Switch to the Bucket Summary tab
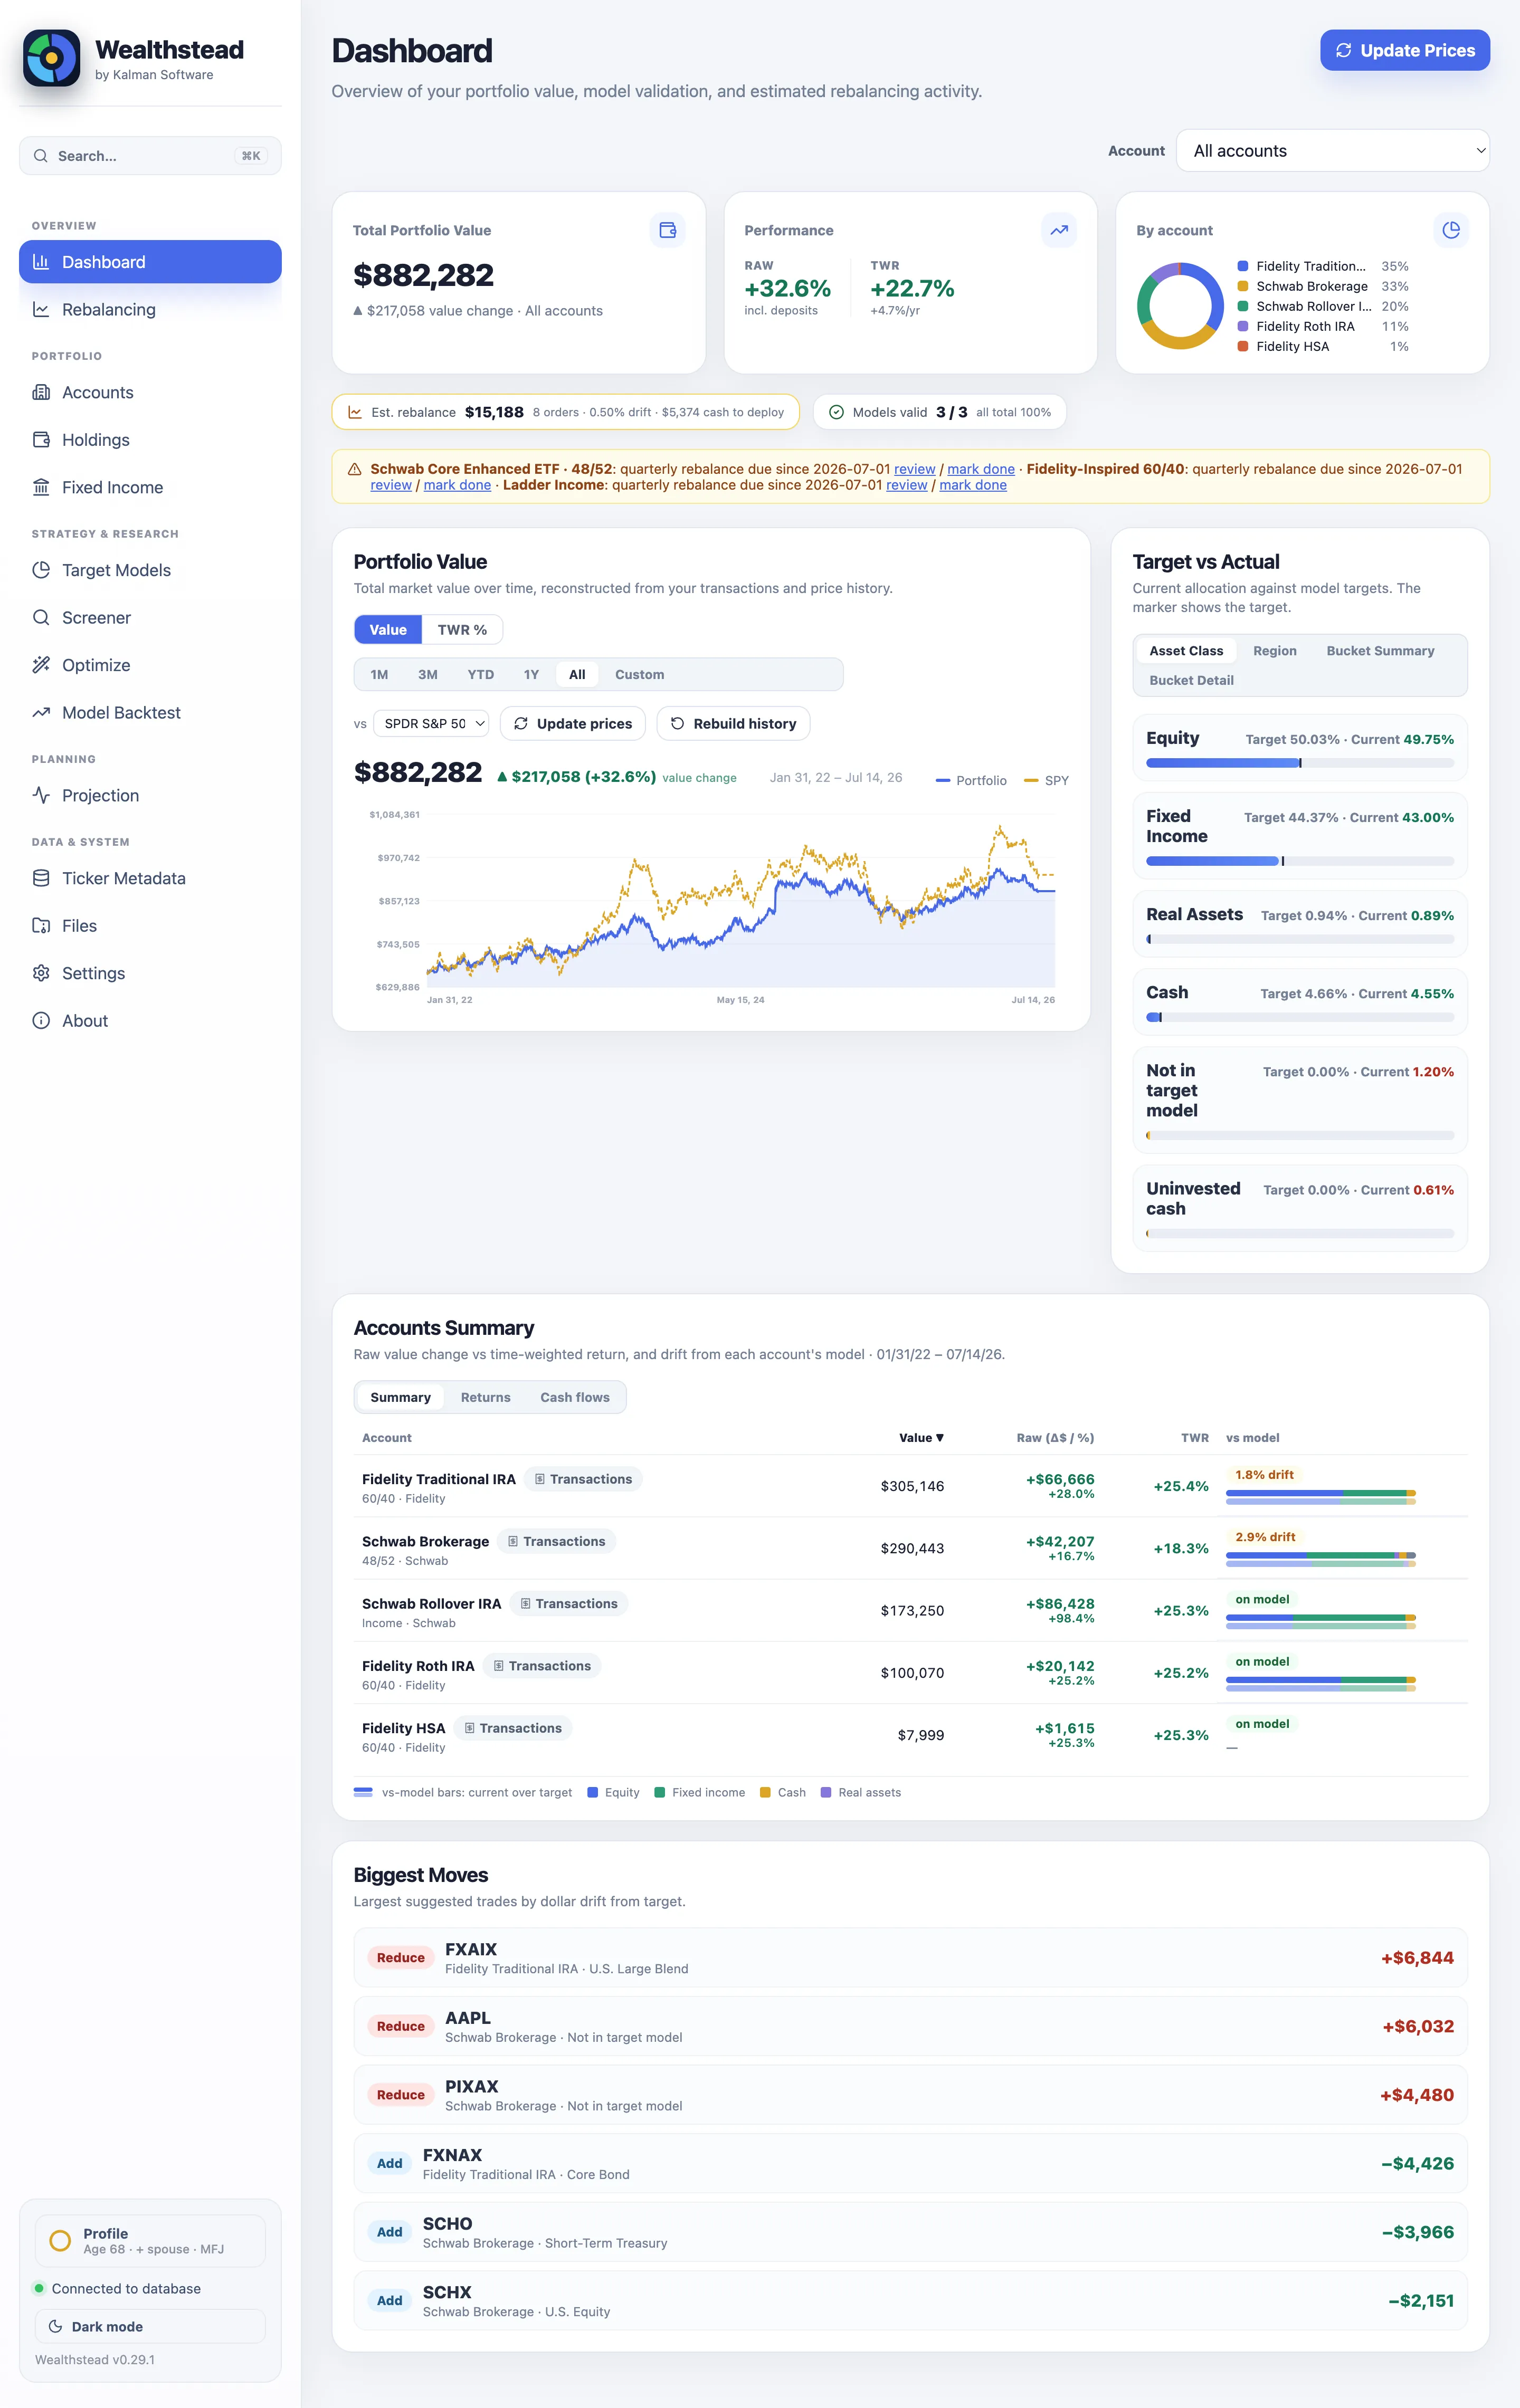This screenshot has height=2408, width=1520. click(x=1380, y=651)
